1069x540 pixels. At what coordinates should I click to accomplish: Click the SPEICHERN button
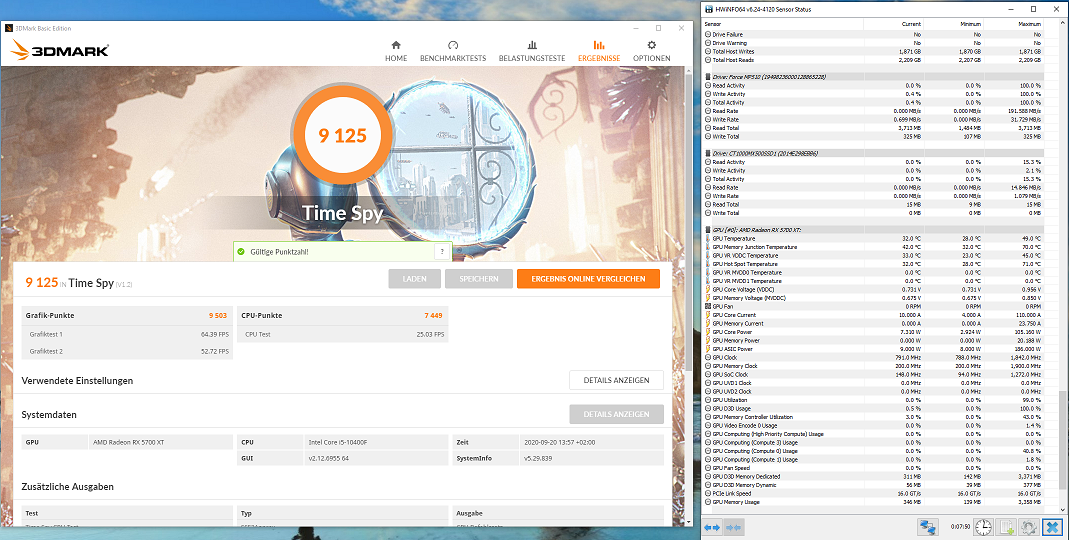[x=479, y=279]
